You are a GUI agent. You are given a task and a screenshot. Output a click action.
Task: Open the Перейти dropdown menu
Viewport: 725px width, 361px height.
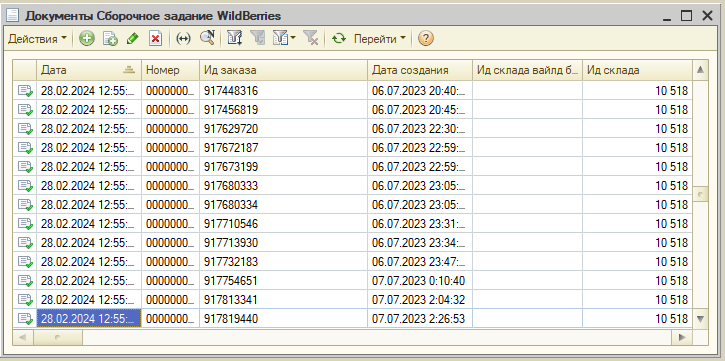point(380,39)
